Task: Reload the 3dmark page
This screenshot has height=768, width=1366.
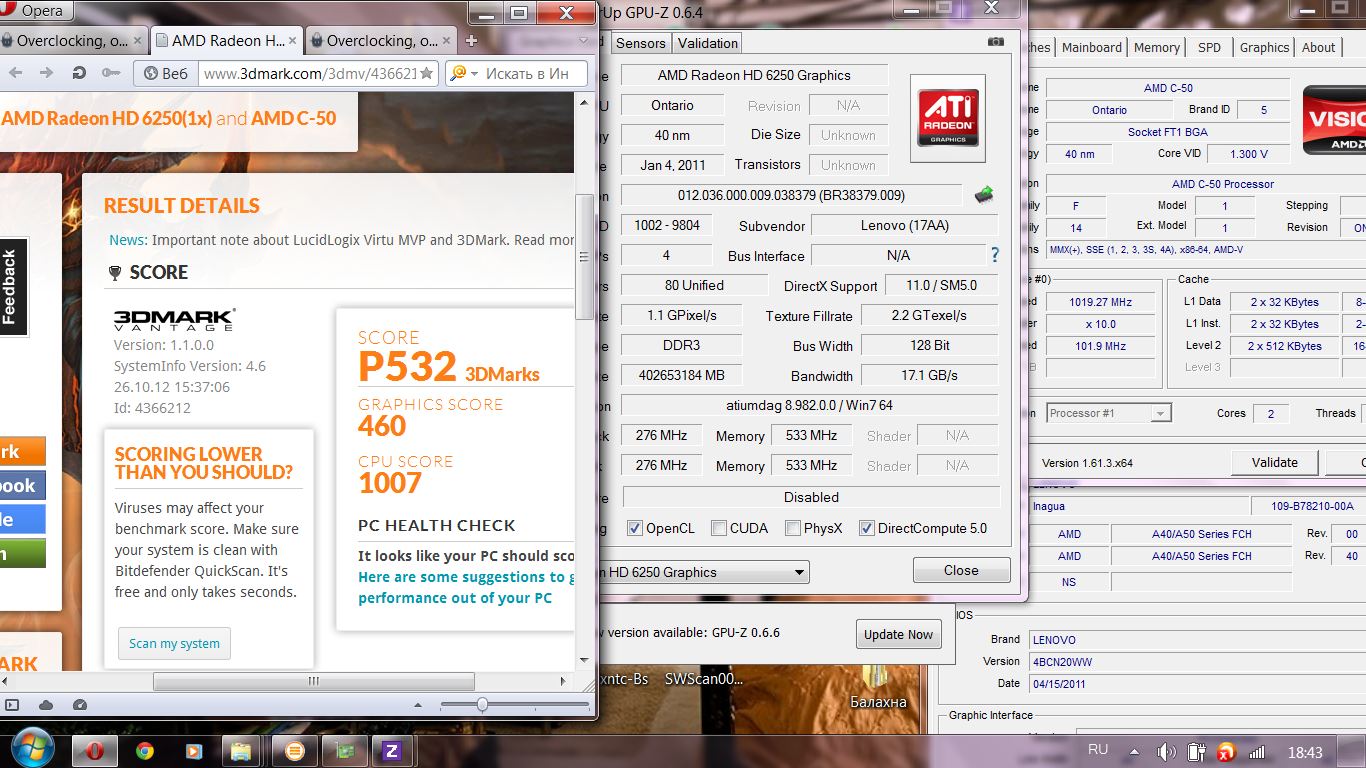Action: click(79, 73)
